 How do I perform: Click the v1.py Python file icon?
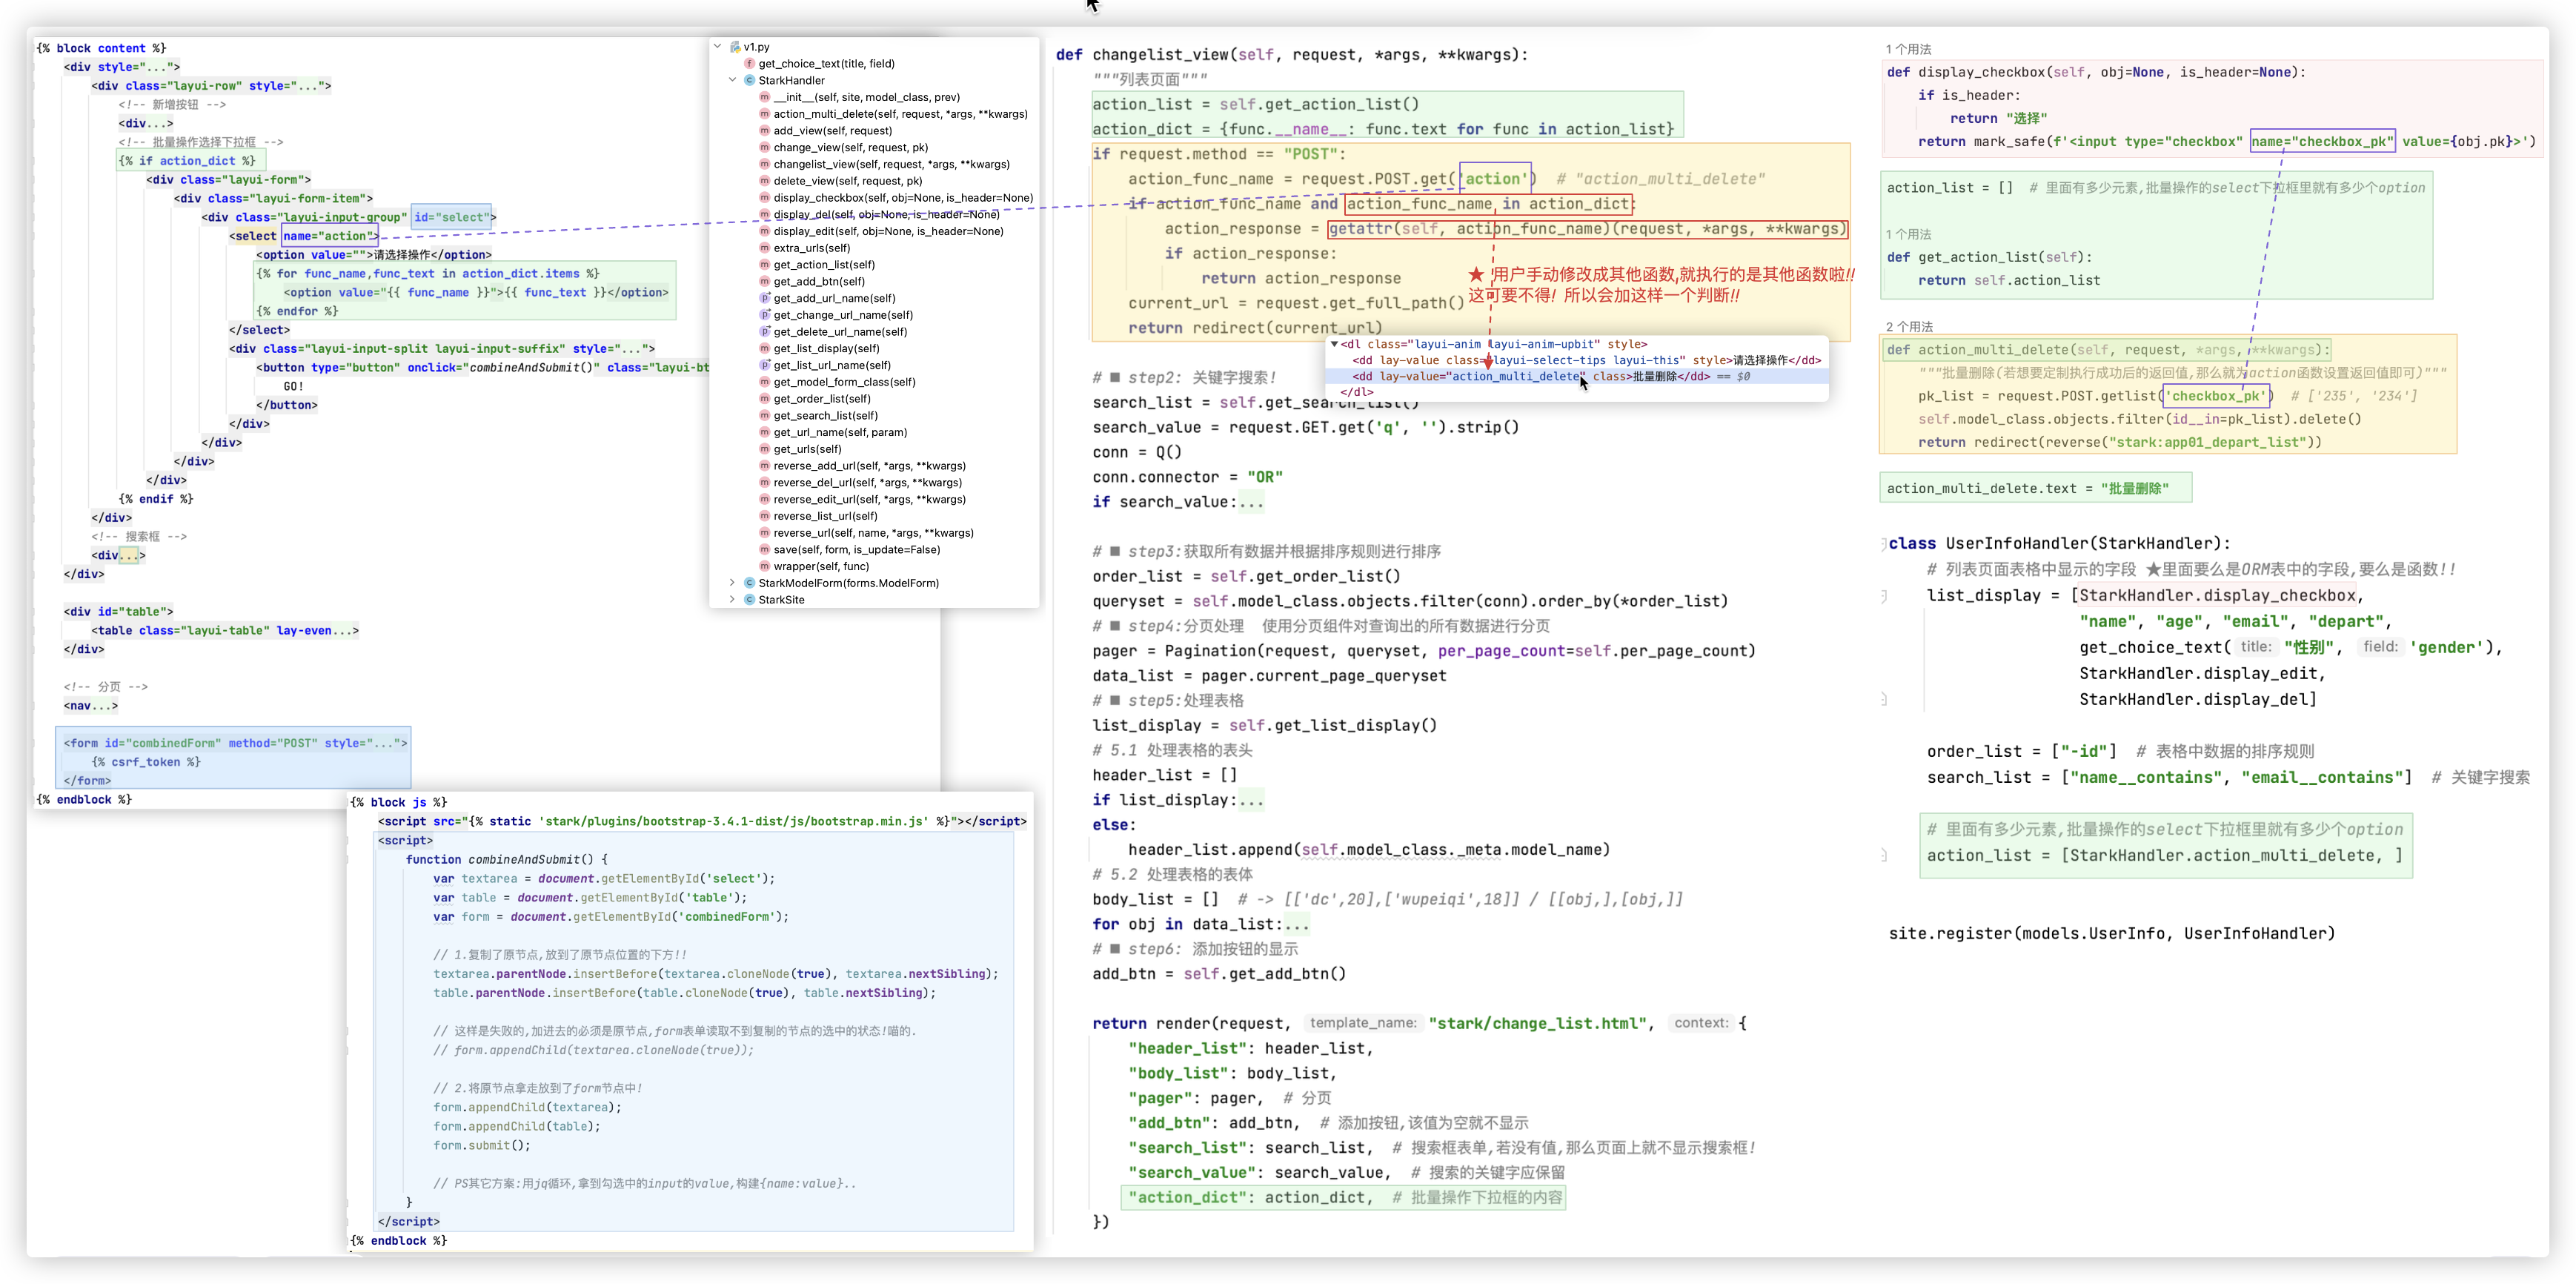(735, 47)
